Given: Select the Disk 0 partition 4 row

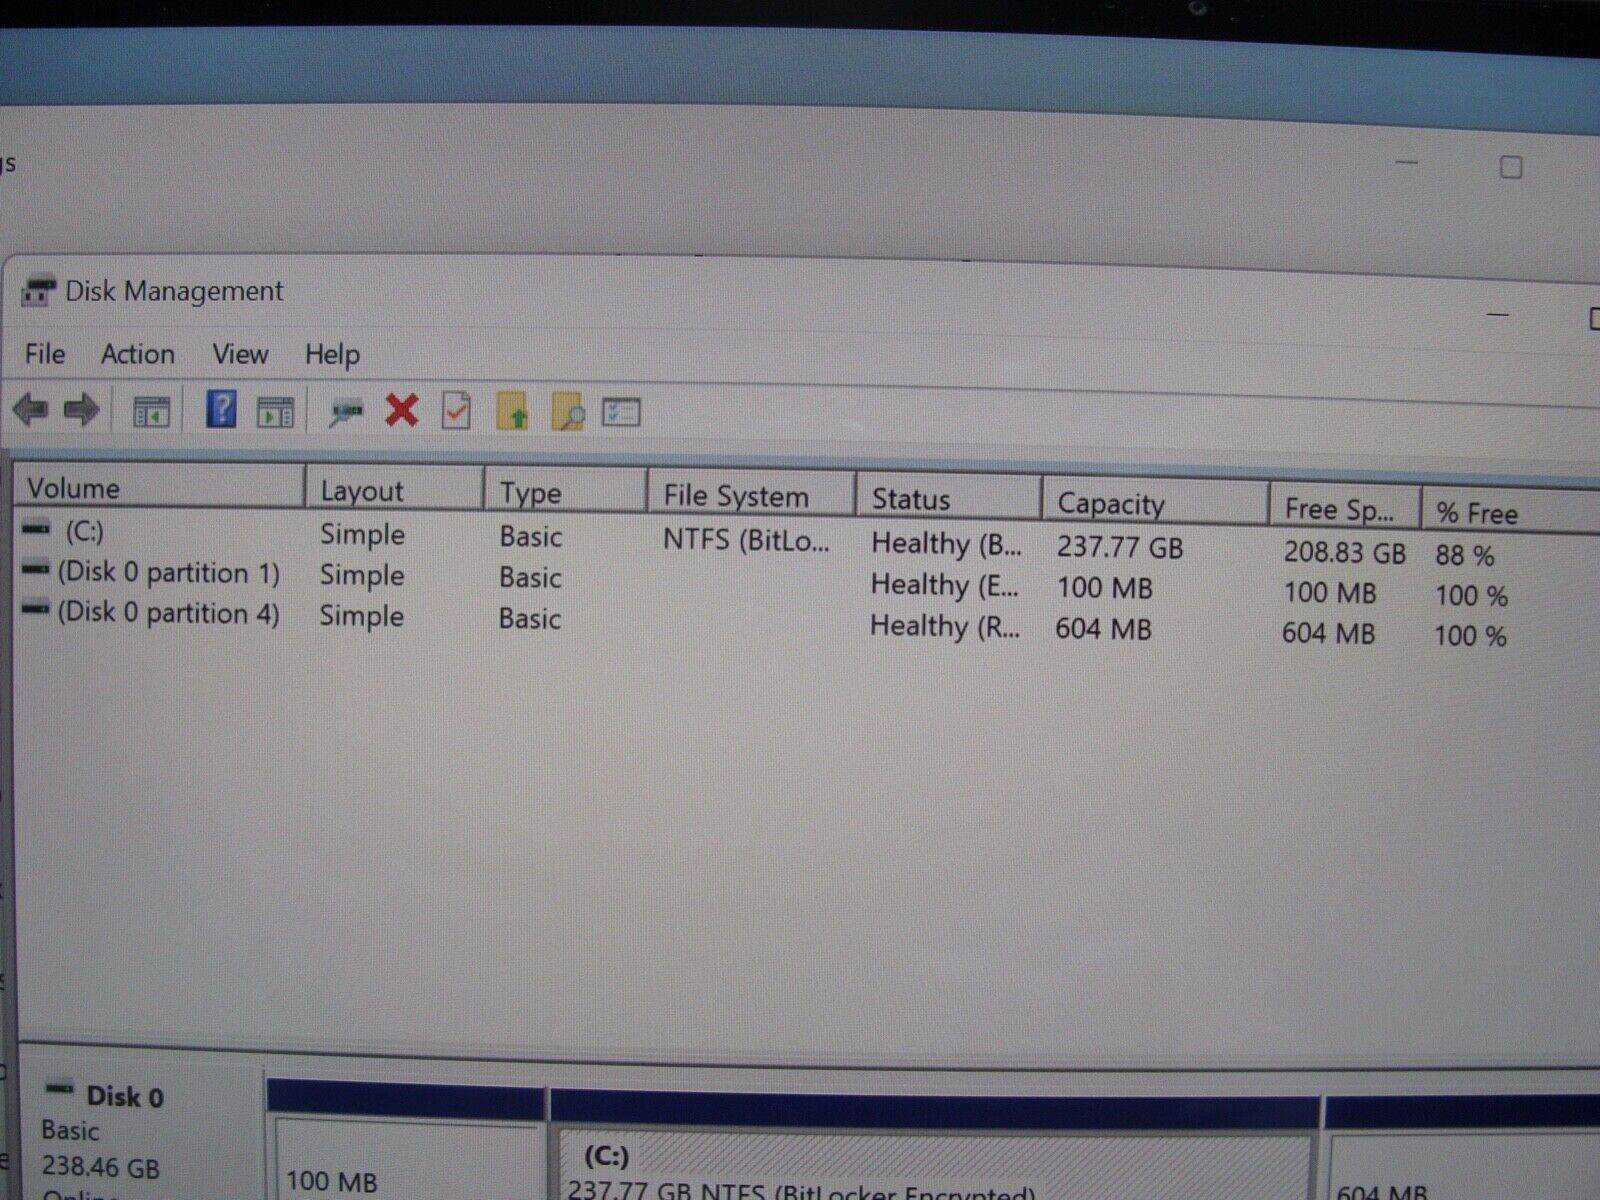Looking at the screenshot, I should pyautogui.click(x=168, y=613).
